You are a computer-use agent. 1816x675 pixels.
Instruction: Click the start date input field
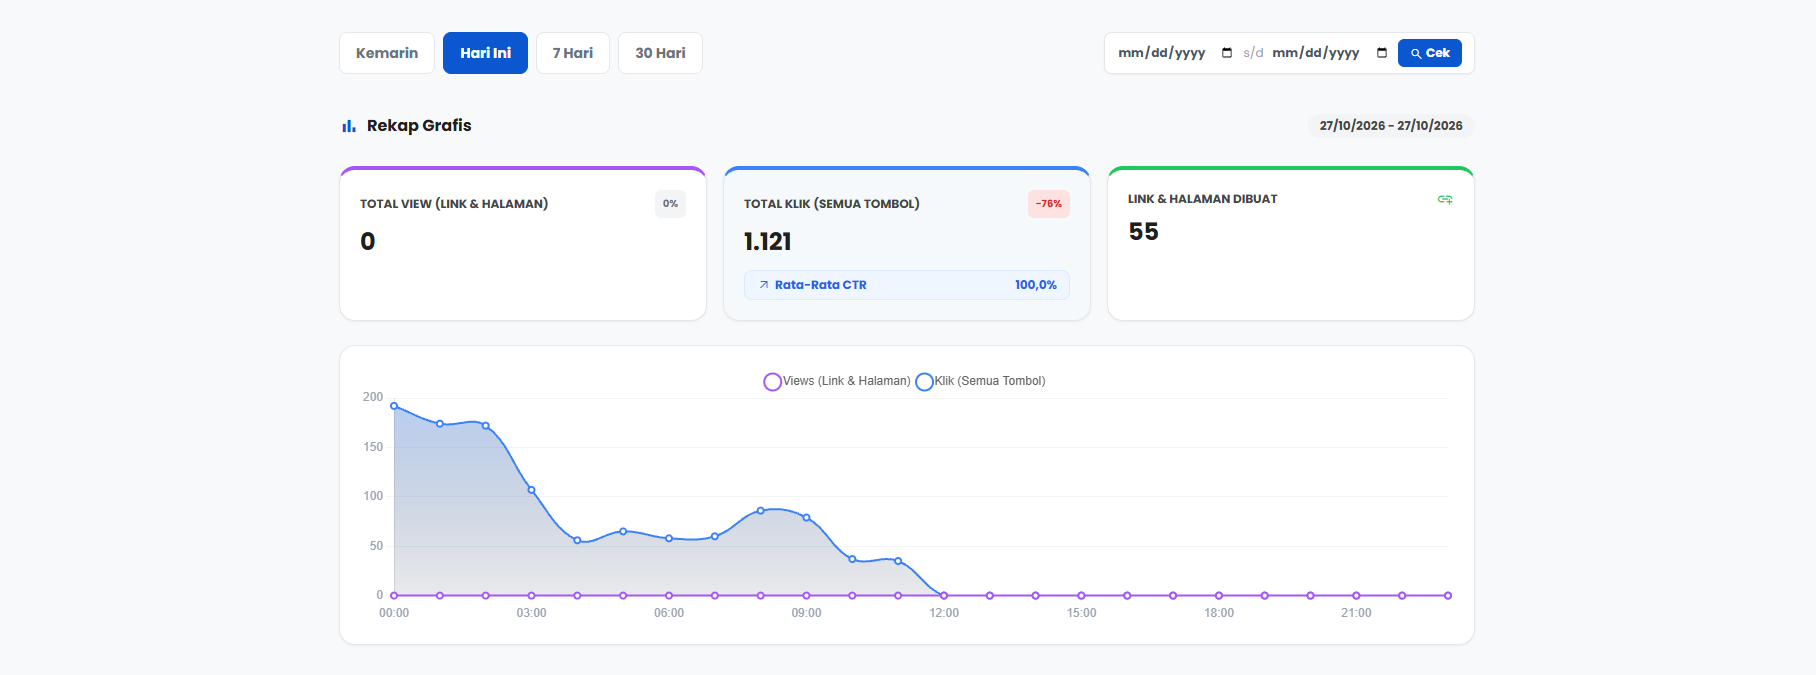1176,53
